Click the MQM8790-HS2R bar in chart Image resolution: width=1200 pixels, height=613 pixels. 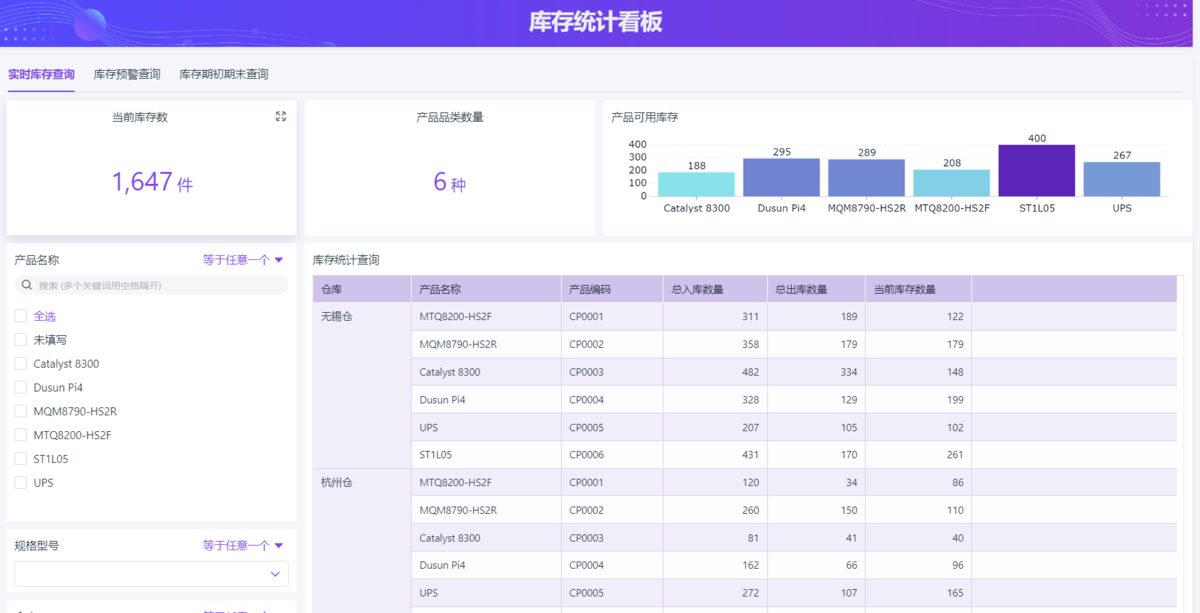866,178
